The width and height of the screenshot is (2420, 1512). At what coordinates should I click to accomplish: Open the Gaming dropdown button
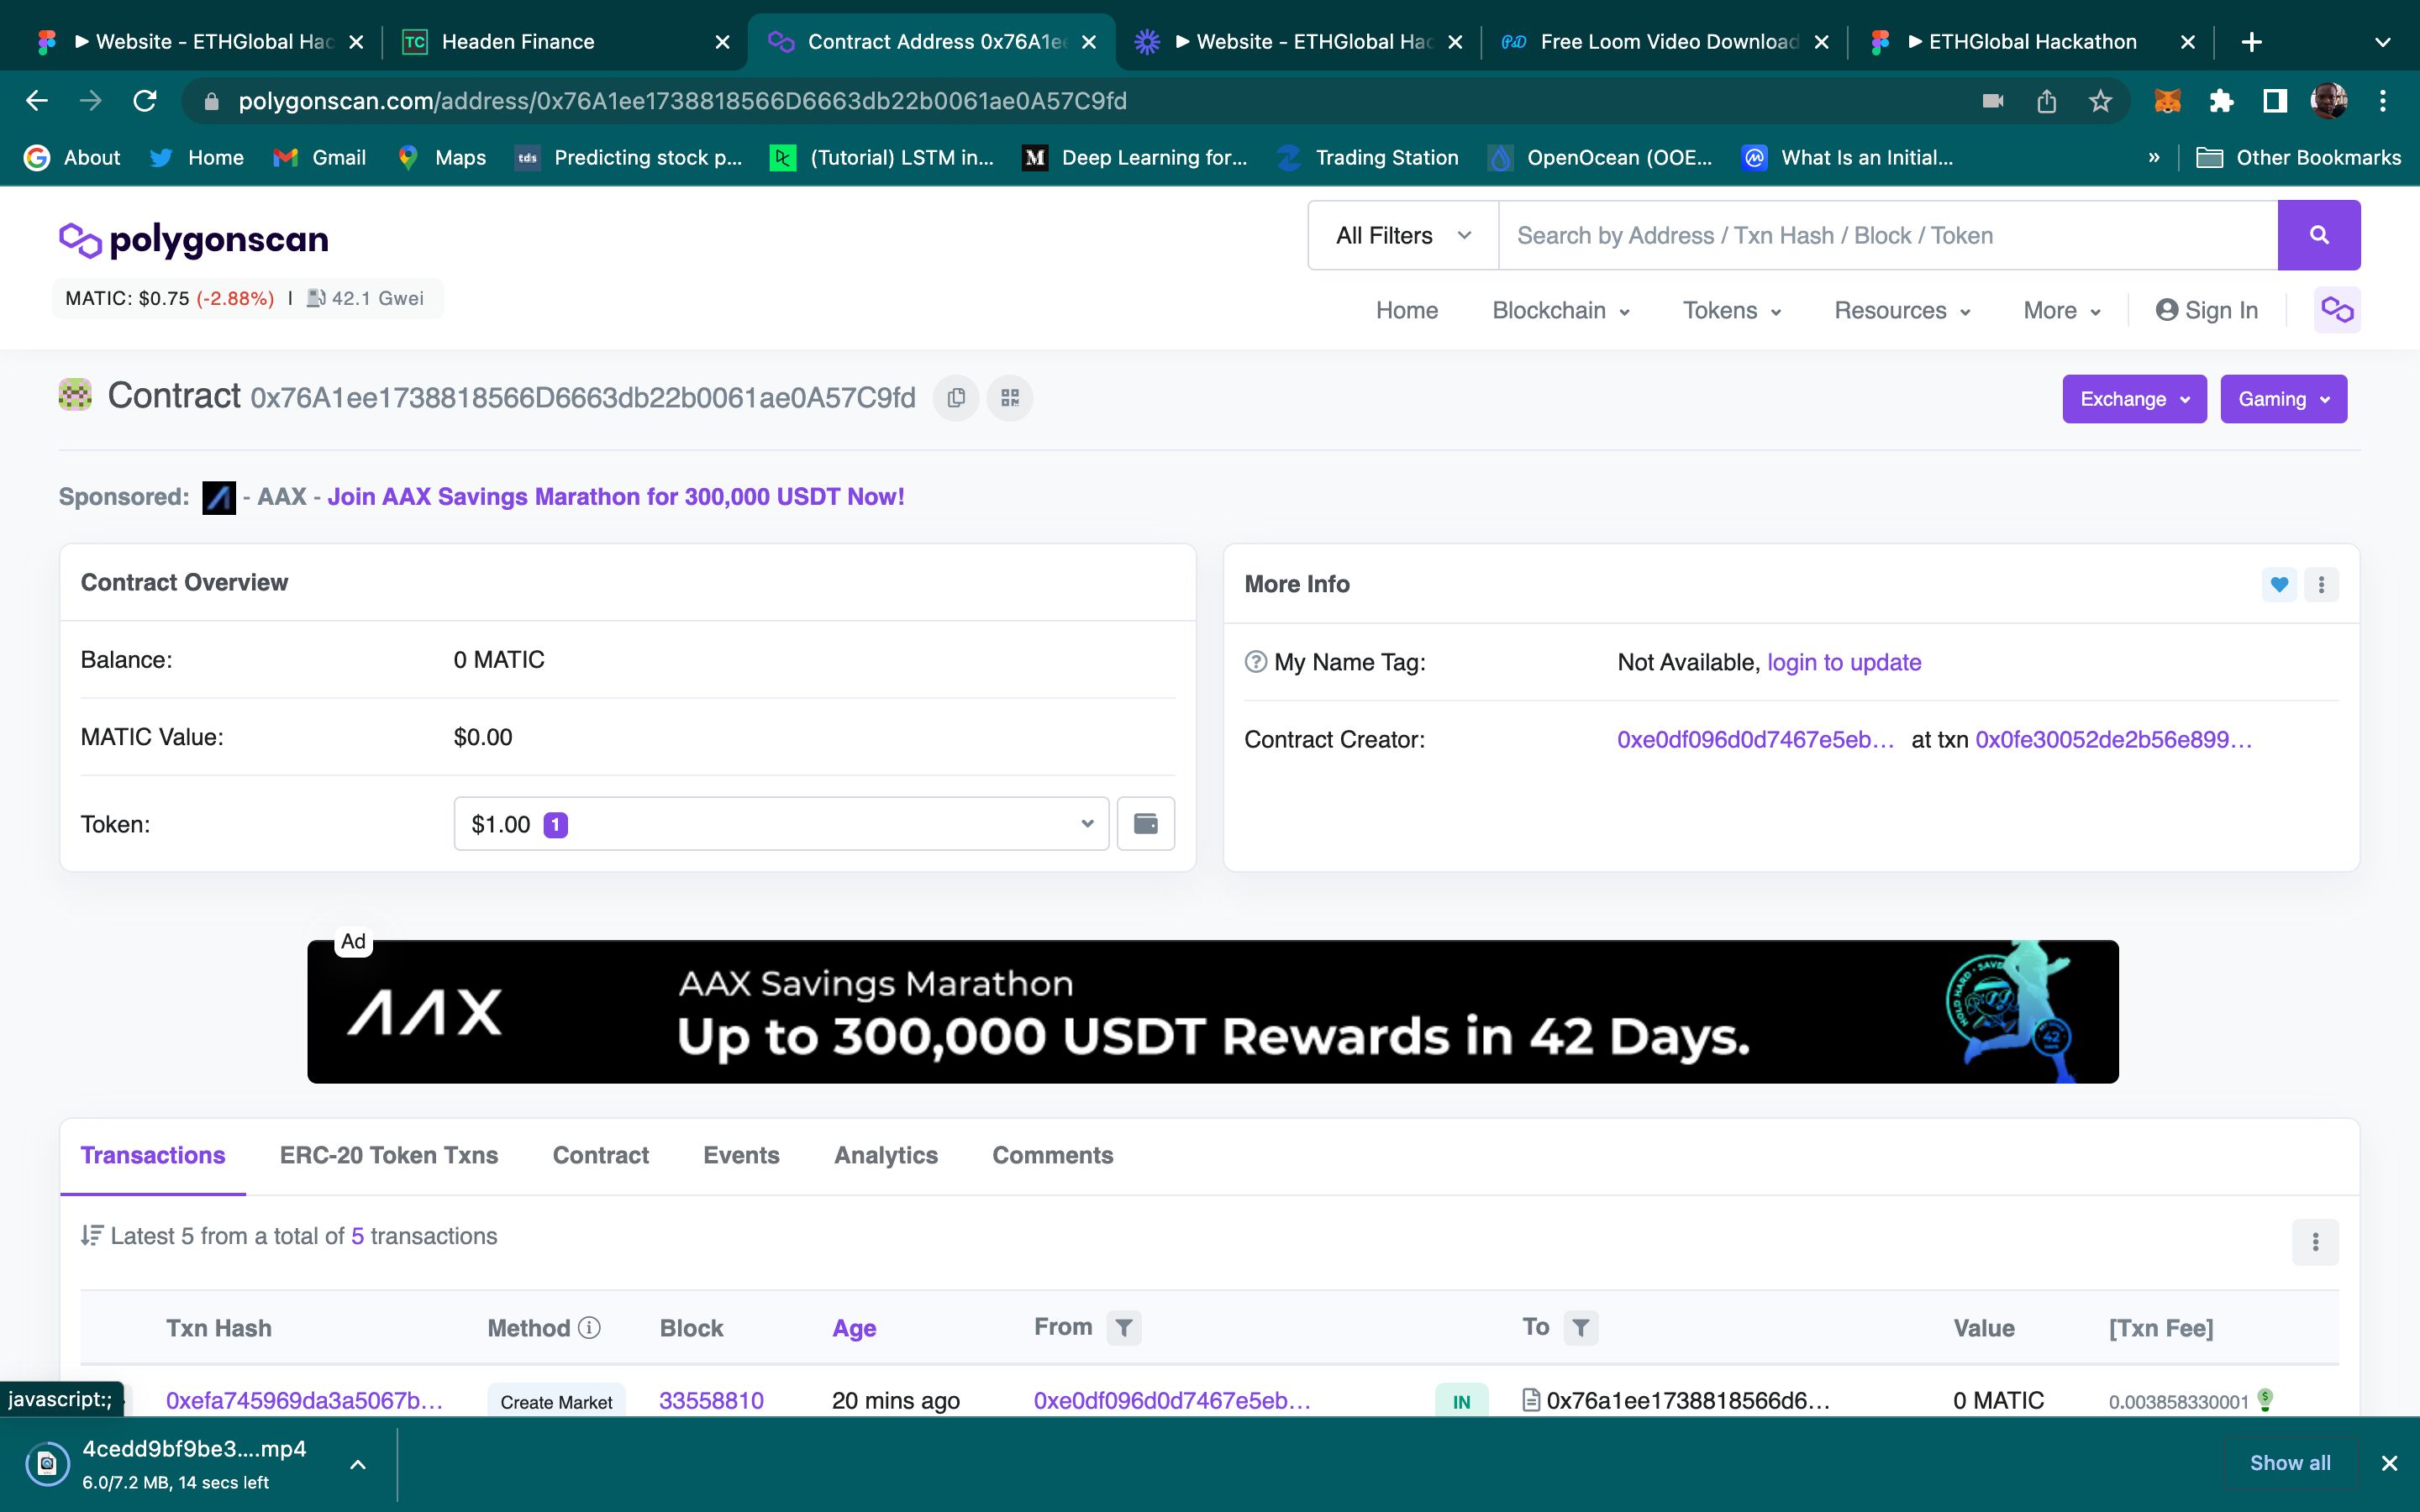click(2283, 399)
